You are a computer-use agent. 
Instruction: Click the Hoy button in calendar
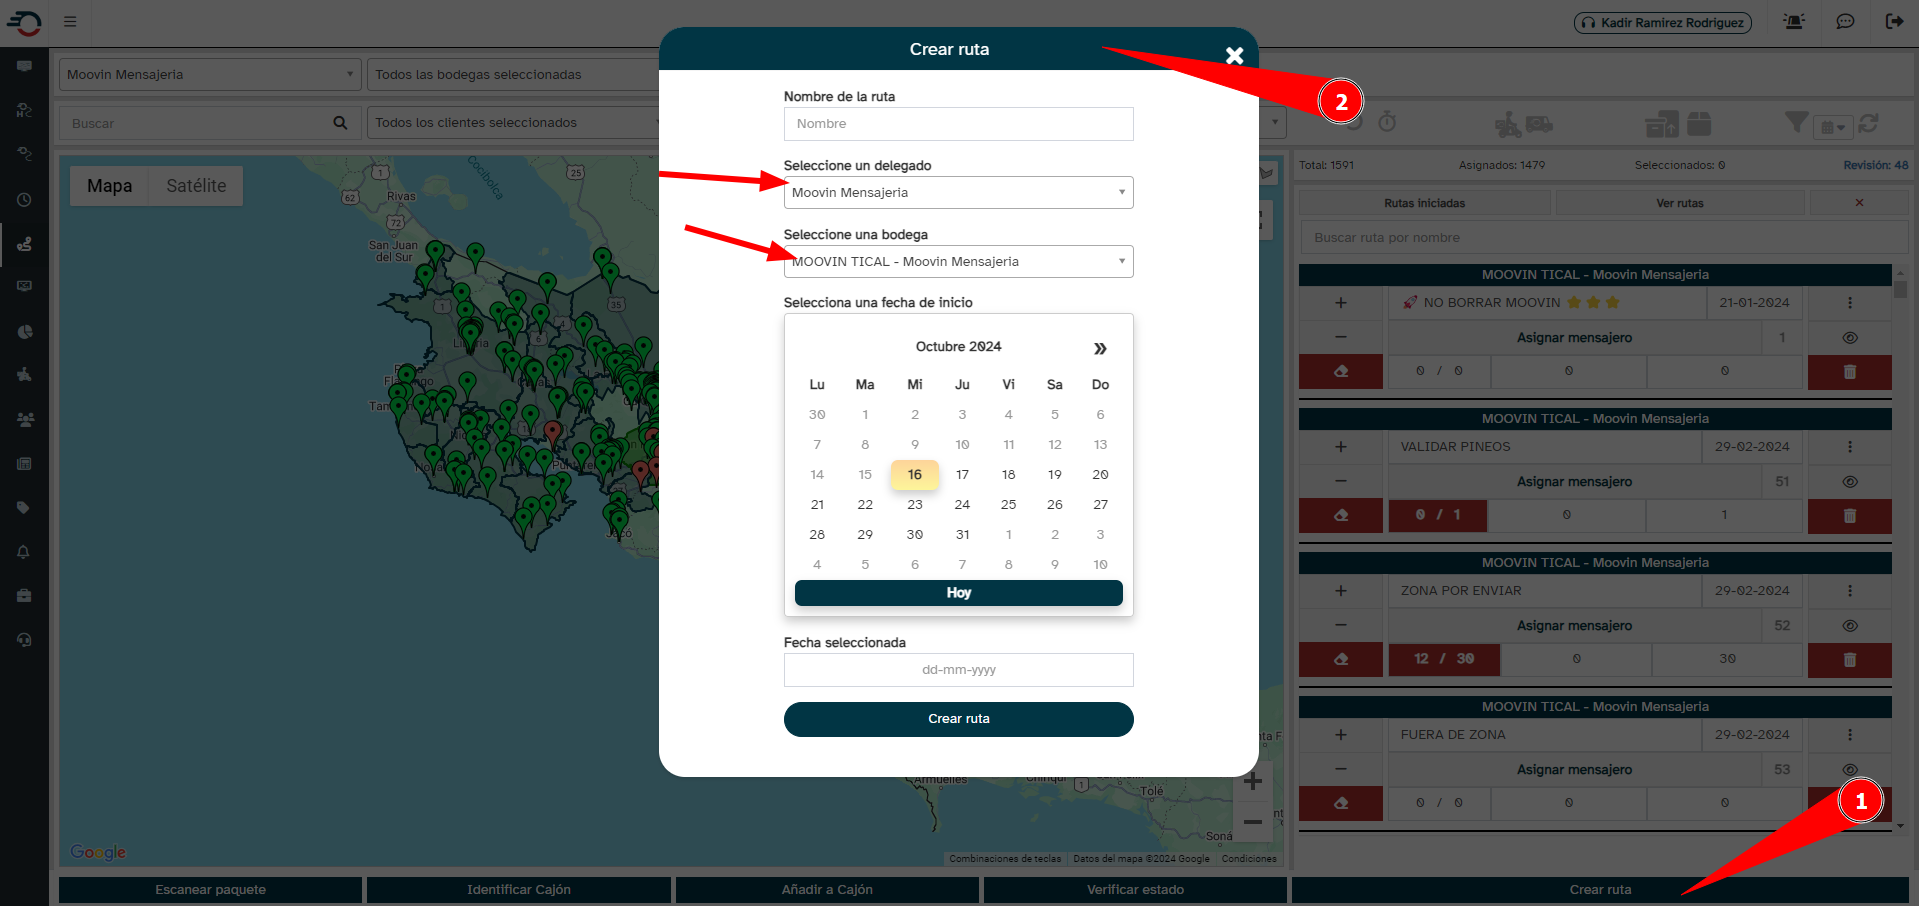point(958,593)
